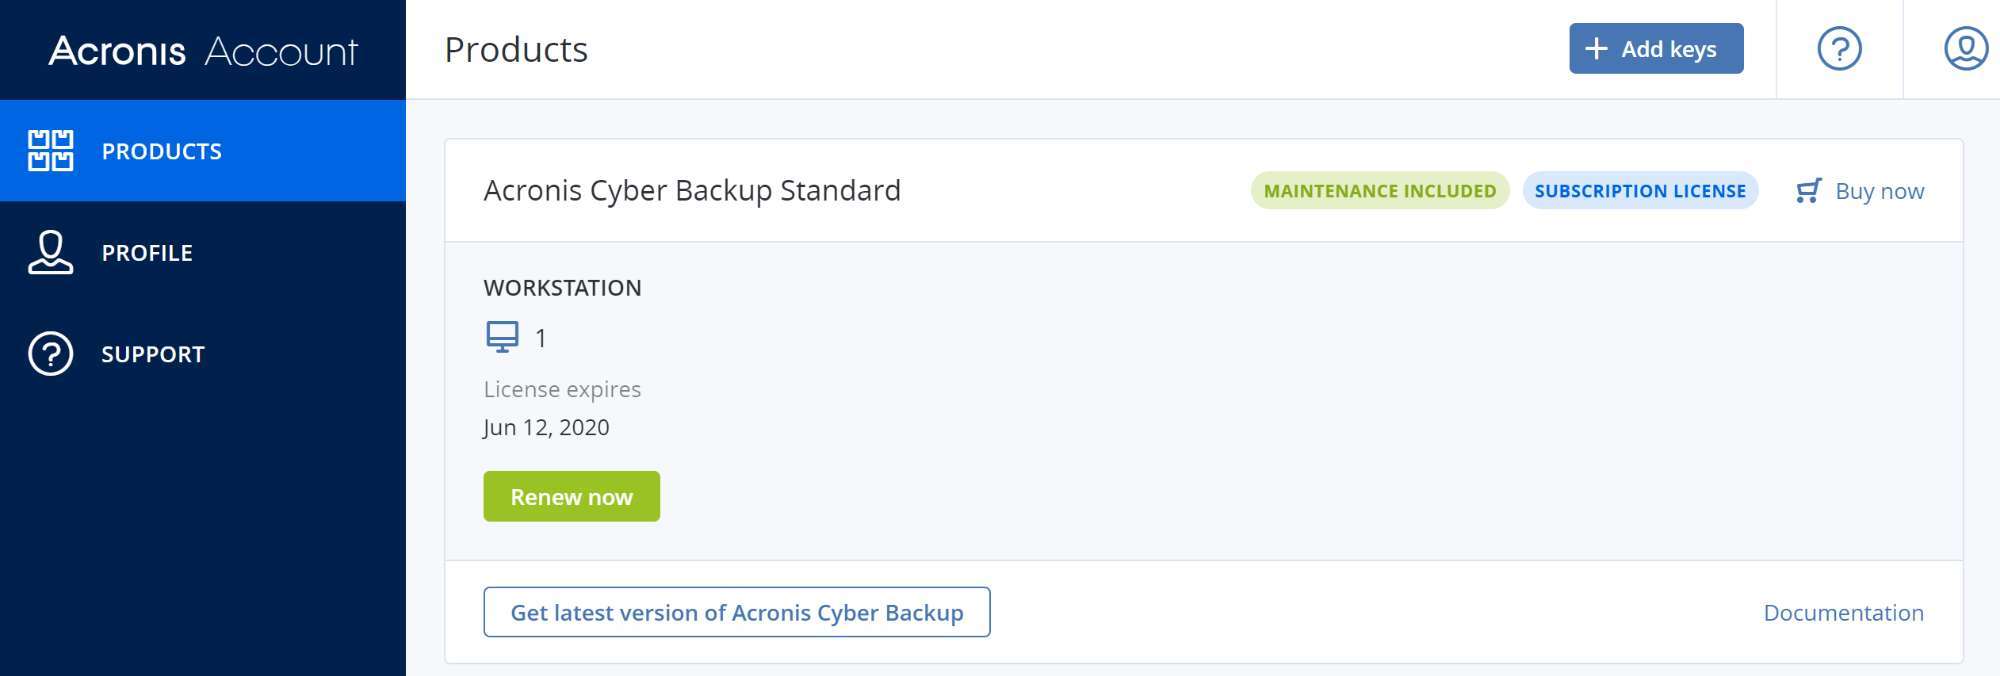Open the PRODUCTS menu item
2000x676 pixels.
point(203,151)
